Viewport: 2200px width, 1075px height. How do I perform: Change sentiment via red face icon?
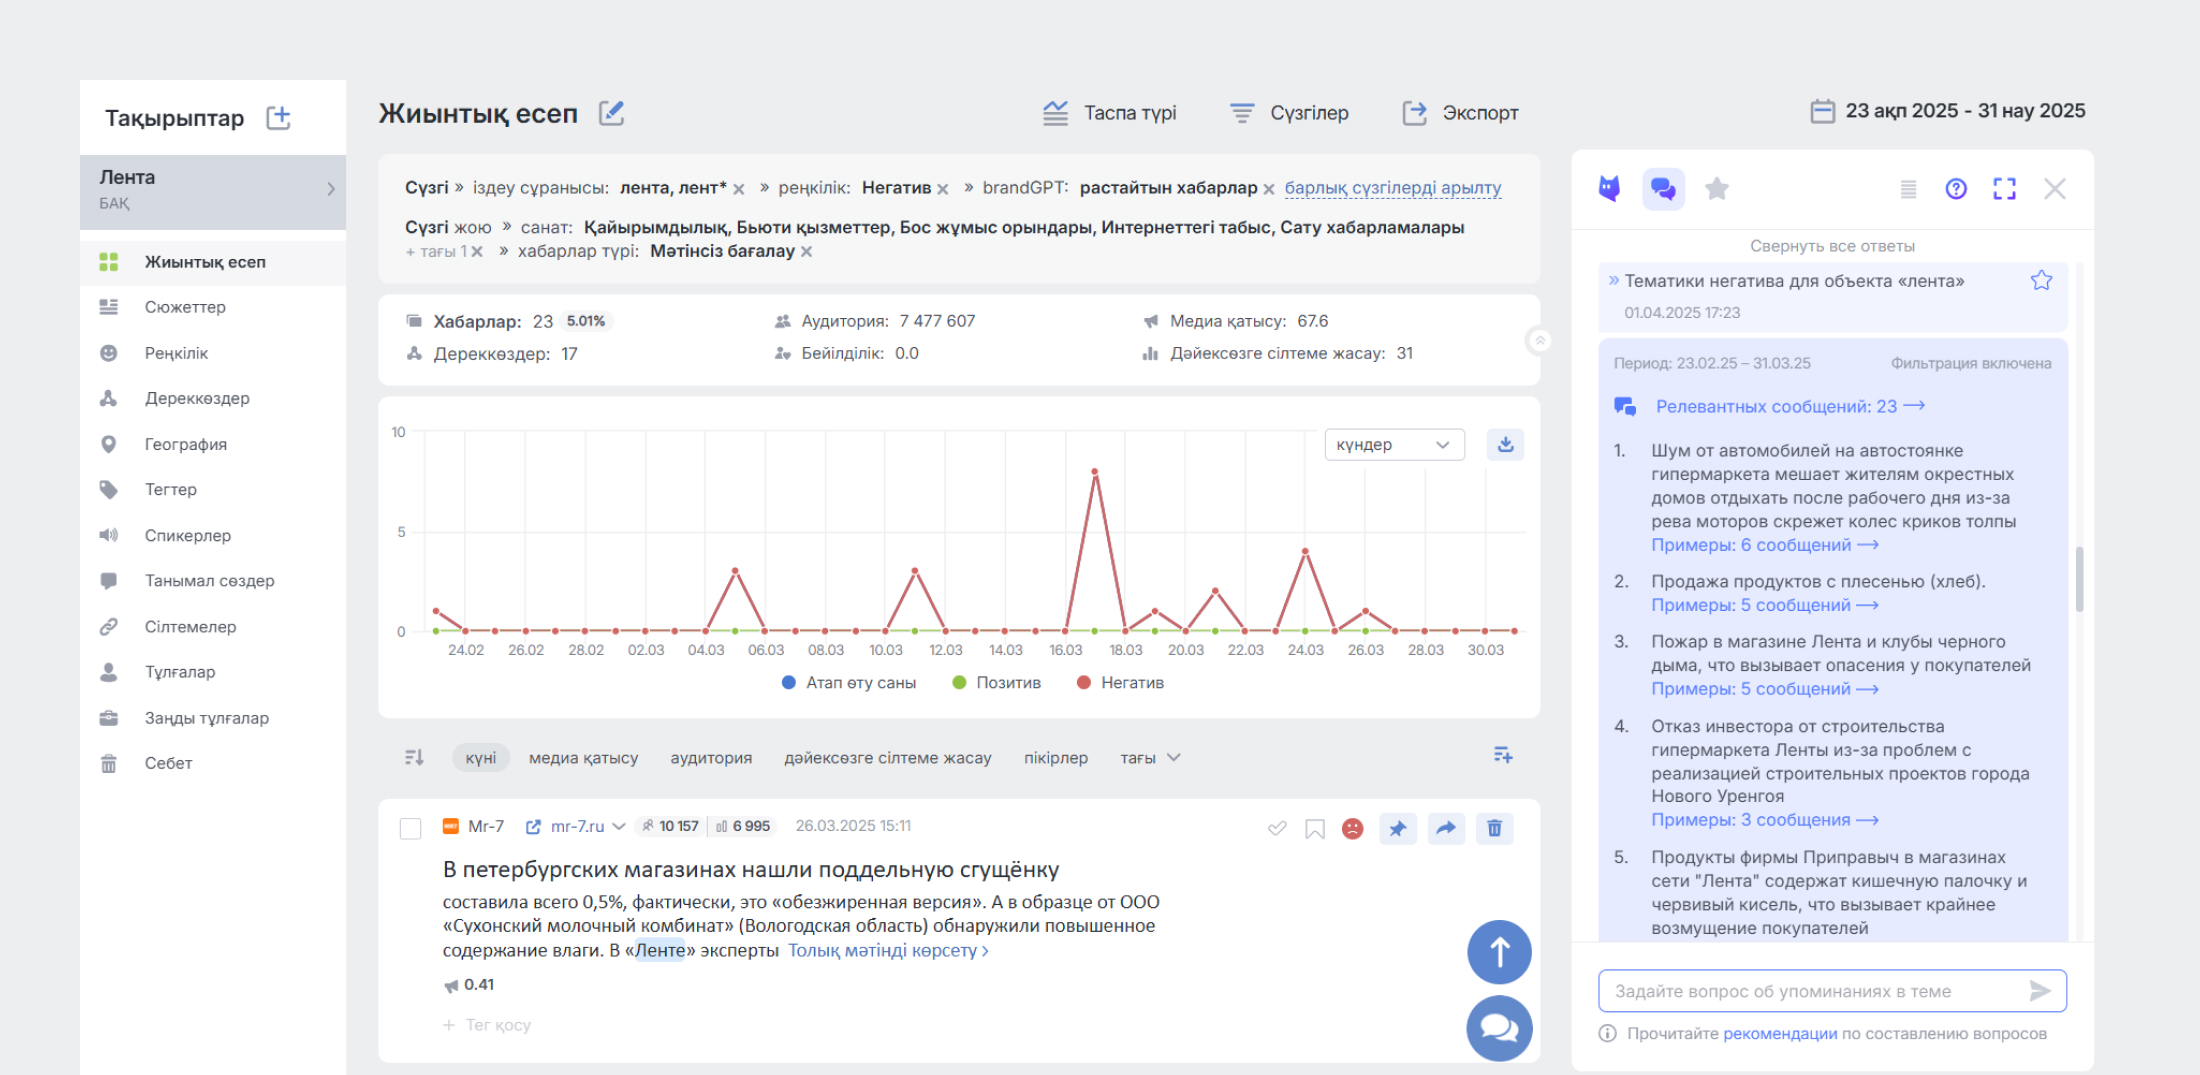tap(1353, 828)
